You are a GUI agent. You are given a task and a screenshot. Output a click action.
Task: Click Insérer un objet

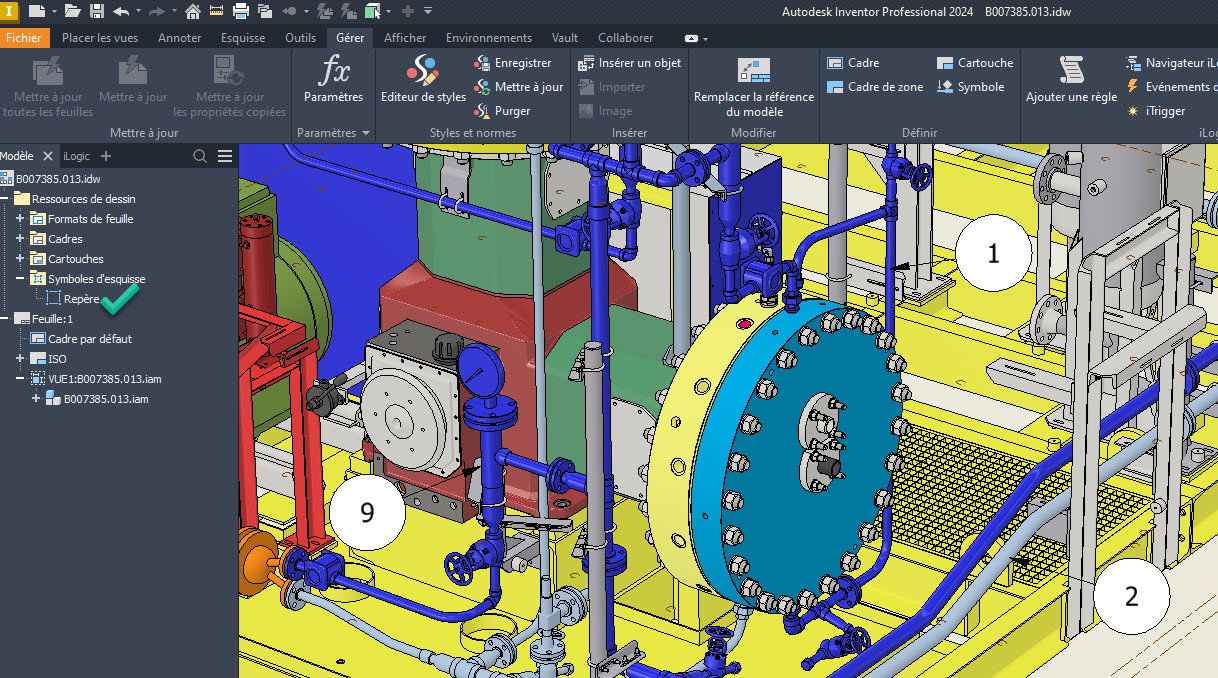(x=629, y=62)
